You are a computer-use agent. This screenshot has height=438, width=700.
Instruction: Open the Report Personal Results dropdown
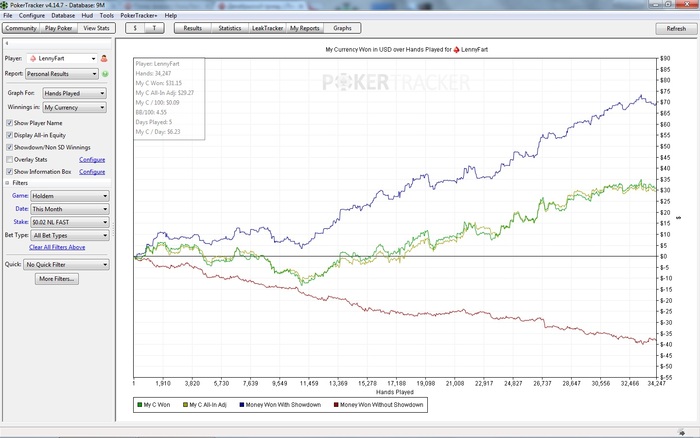pos(62,74)
